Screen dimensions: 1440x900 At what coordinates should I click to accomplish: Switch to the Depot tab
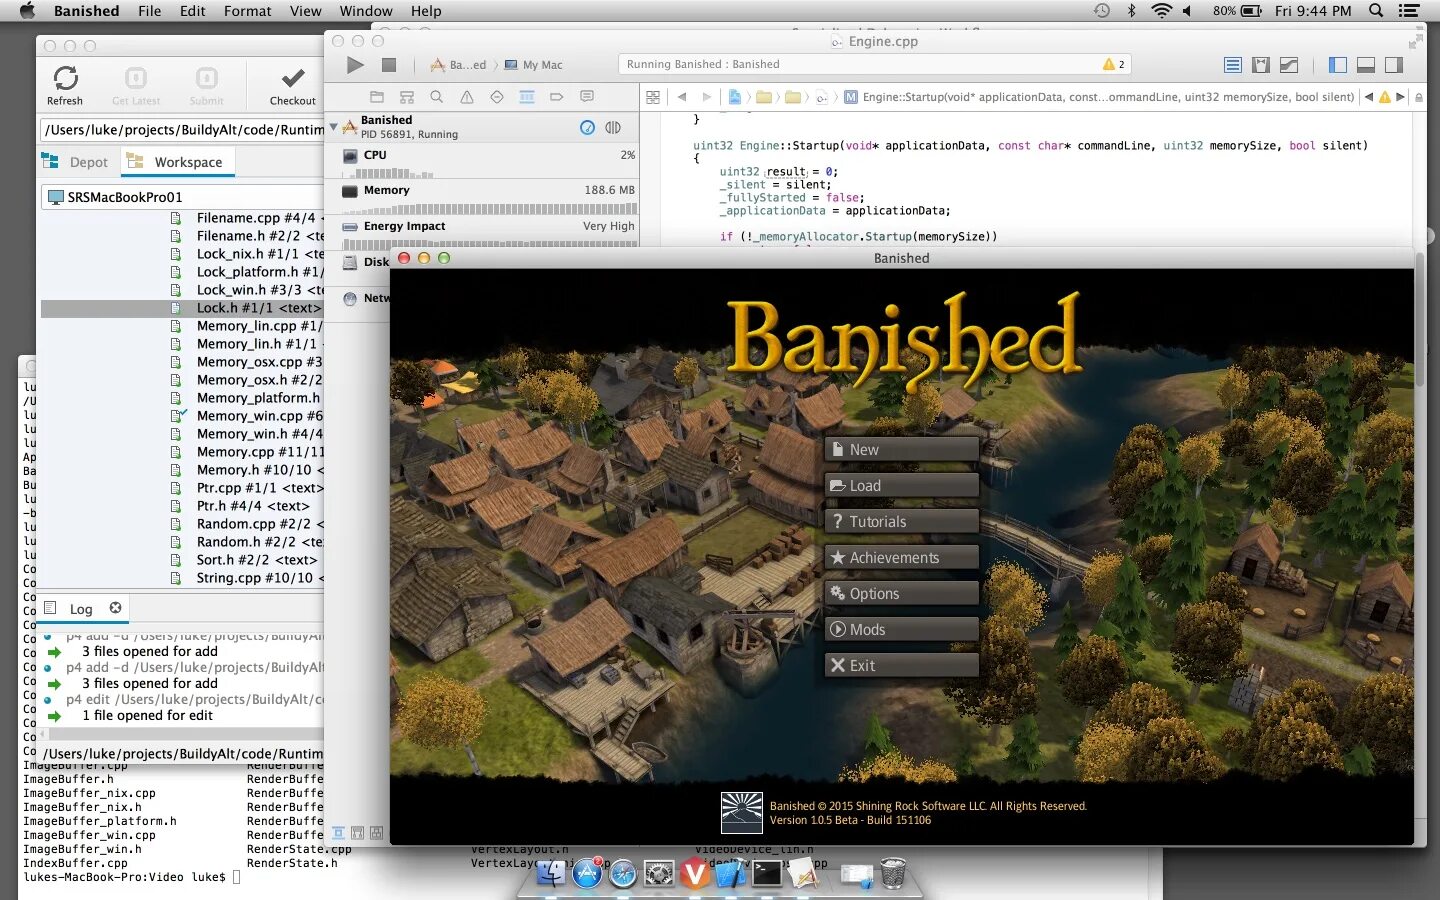click(x=77, y=162)
